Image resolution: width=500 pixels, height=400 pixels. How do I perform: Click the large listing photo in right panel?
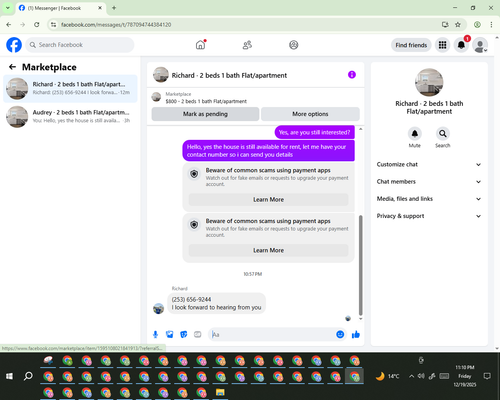coord(429,82)
